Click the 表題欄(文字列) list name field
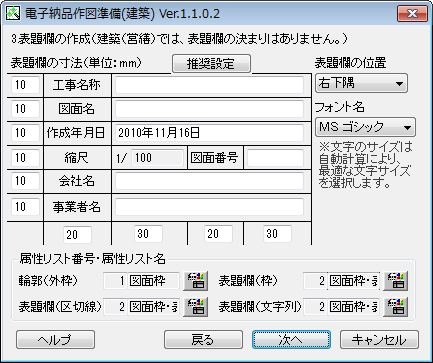433x363 pixels. point(353,307)
